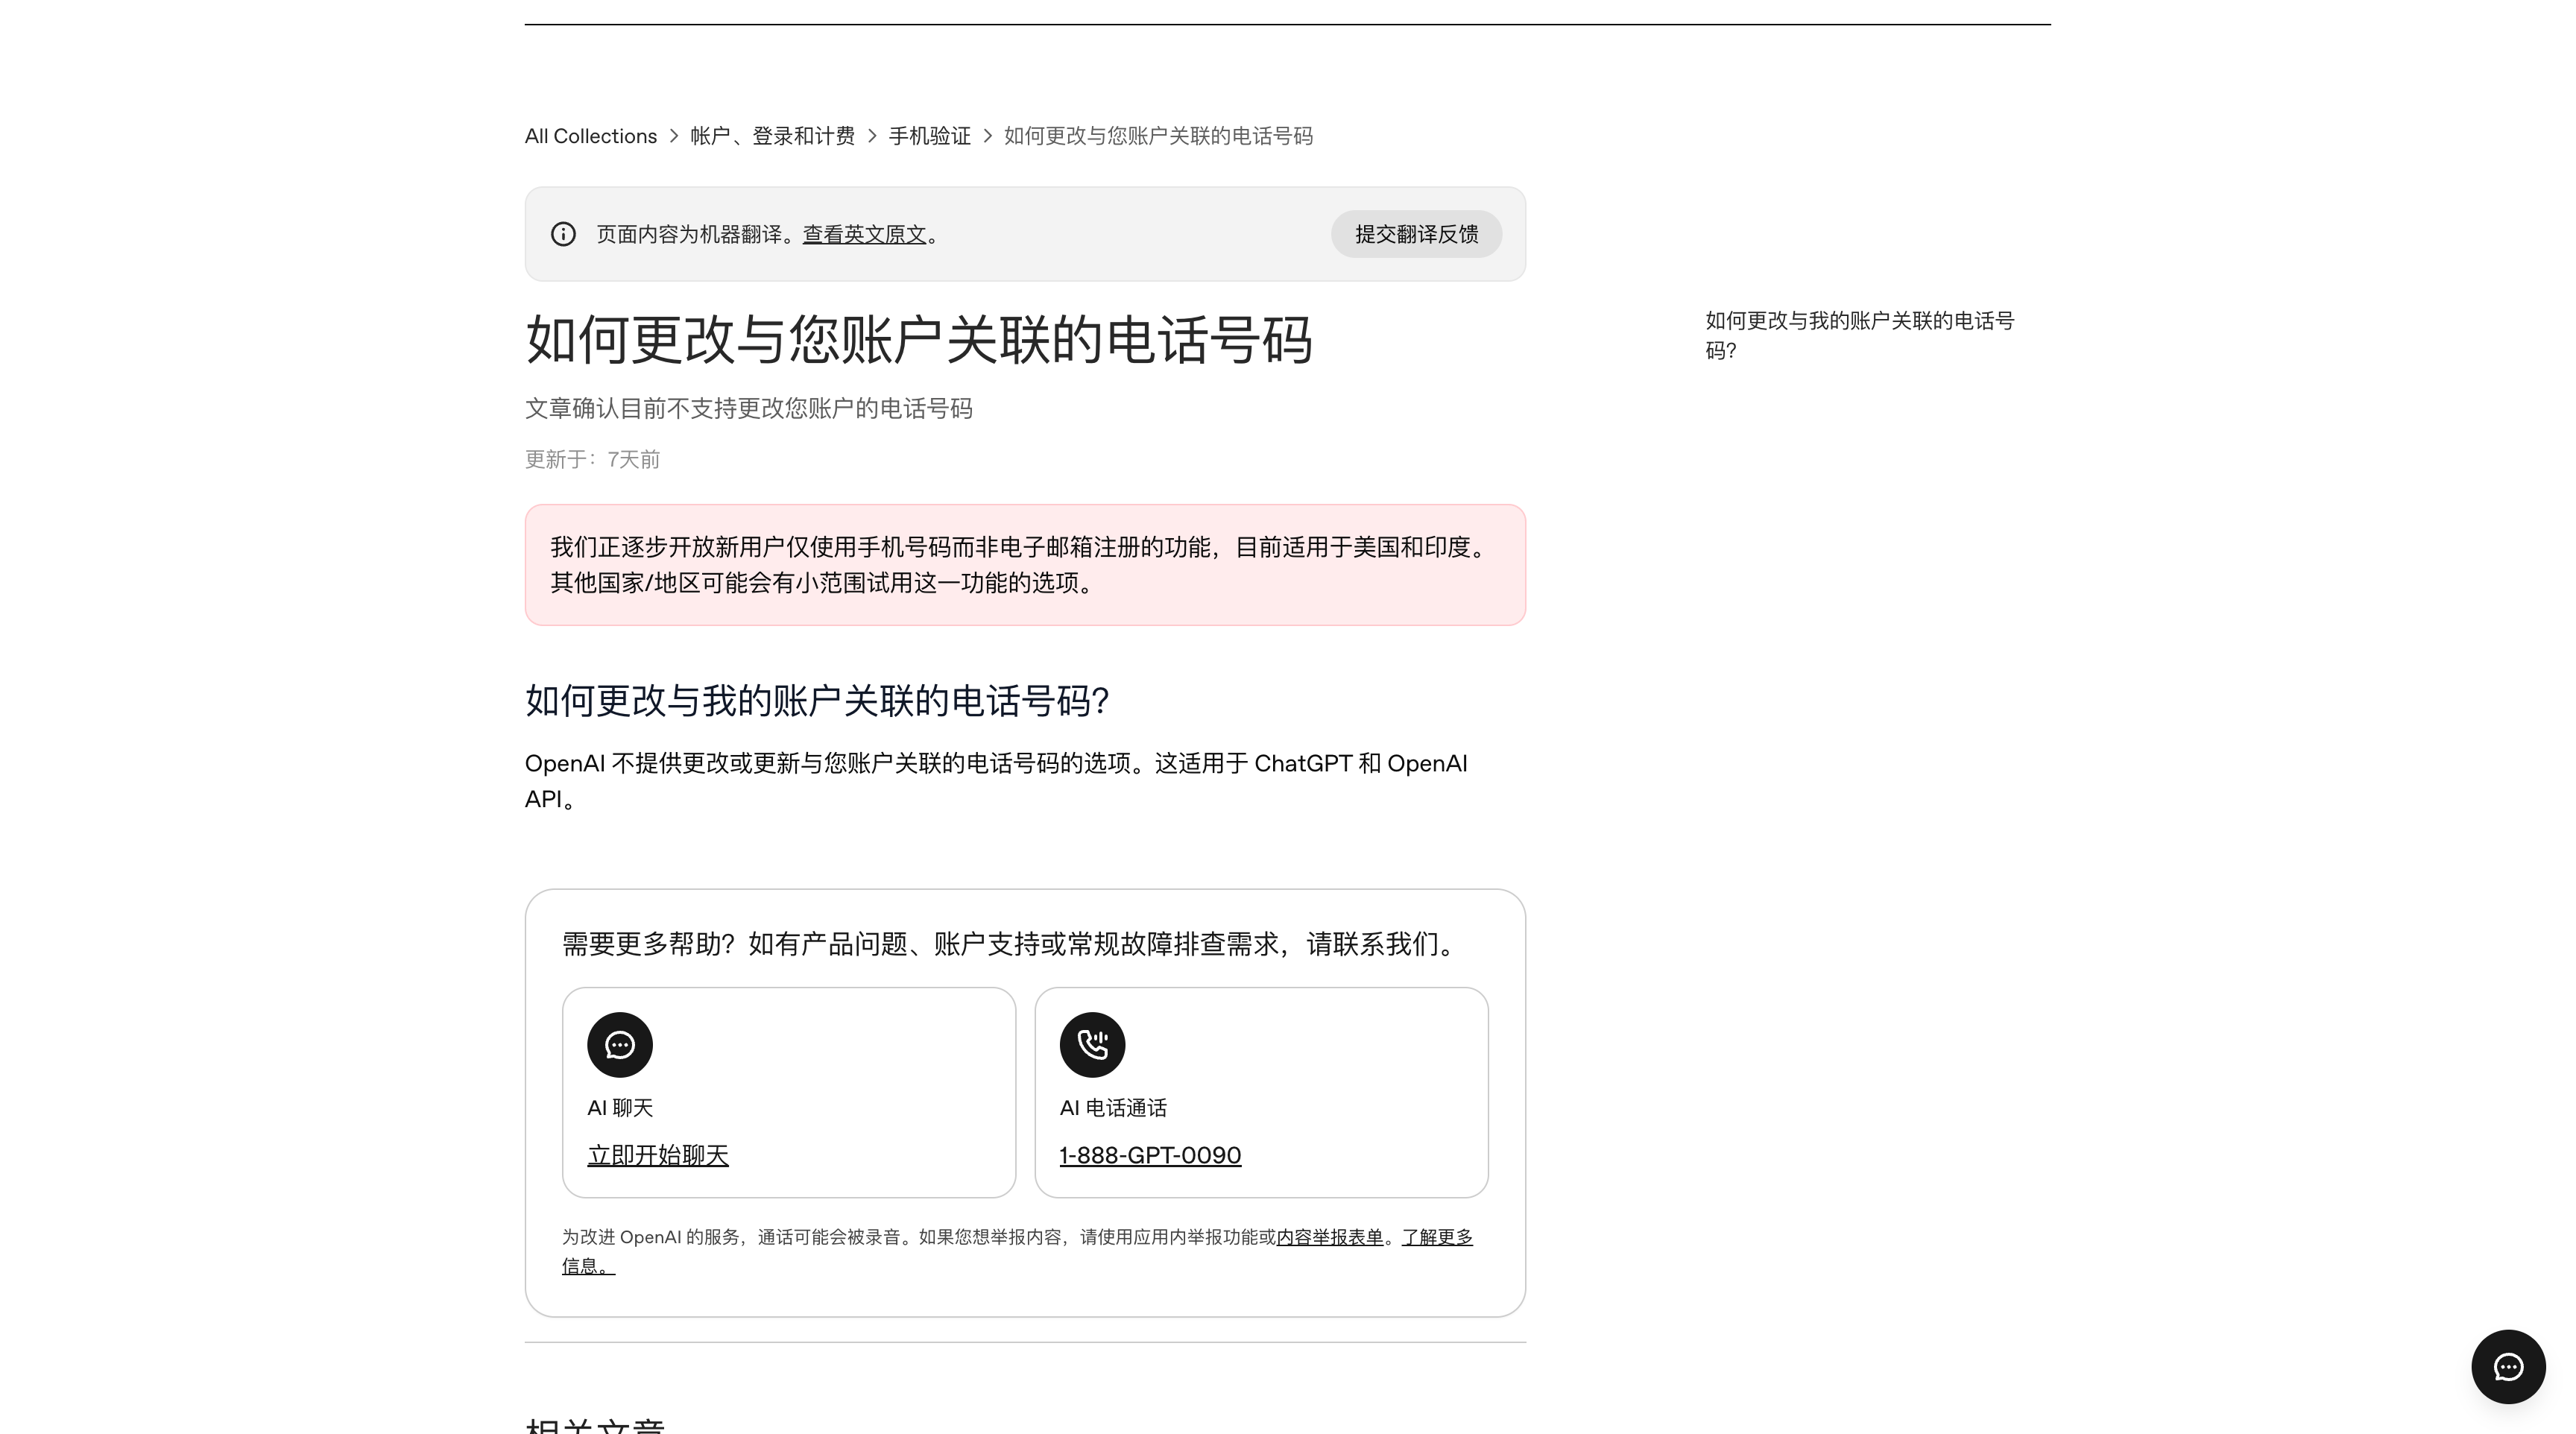Call the 1-888-GPT-0090 link
This screenshot has width=2576, height=1434.
tap(1150, 1155)
